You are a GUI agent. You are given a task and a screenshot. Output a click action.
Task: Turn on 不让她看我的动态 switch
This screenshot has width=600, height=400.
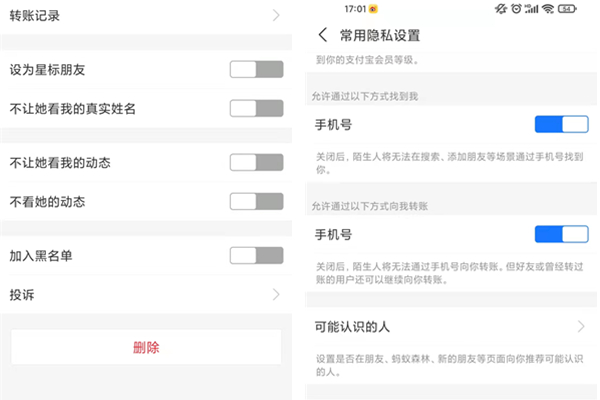256,162
